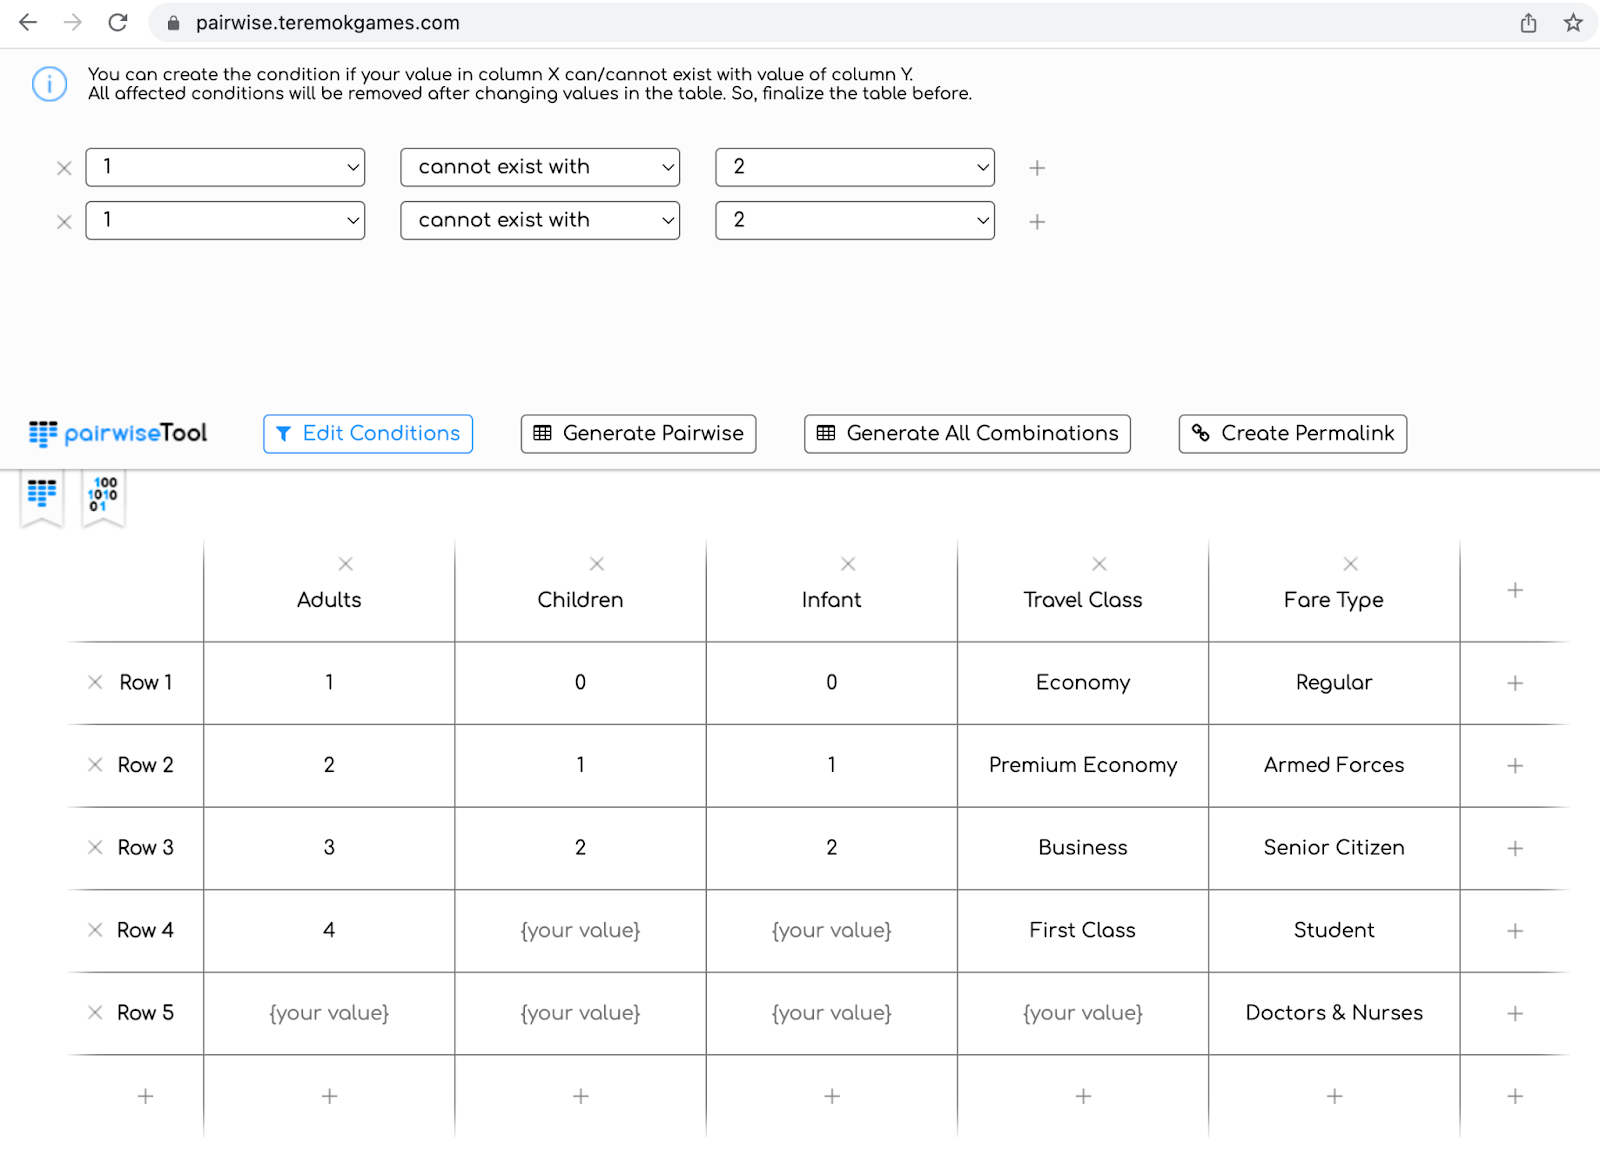Delete the Children column
The height and width of the screenshot is (1172, 1600).
pyautogui.click(x=597, y=564)
